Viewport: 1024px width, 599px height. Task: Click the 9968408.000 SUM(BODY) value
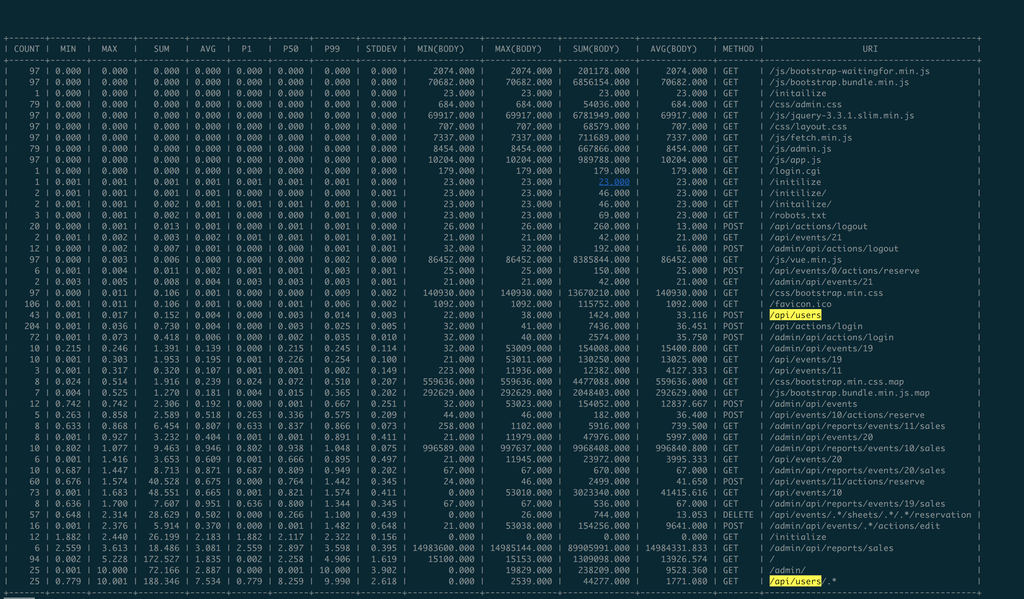coord(601,449)
